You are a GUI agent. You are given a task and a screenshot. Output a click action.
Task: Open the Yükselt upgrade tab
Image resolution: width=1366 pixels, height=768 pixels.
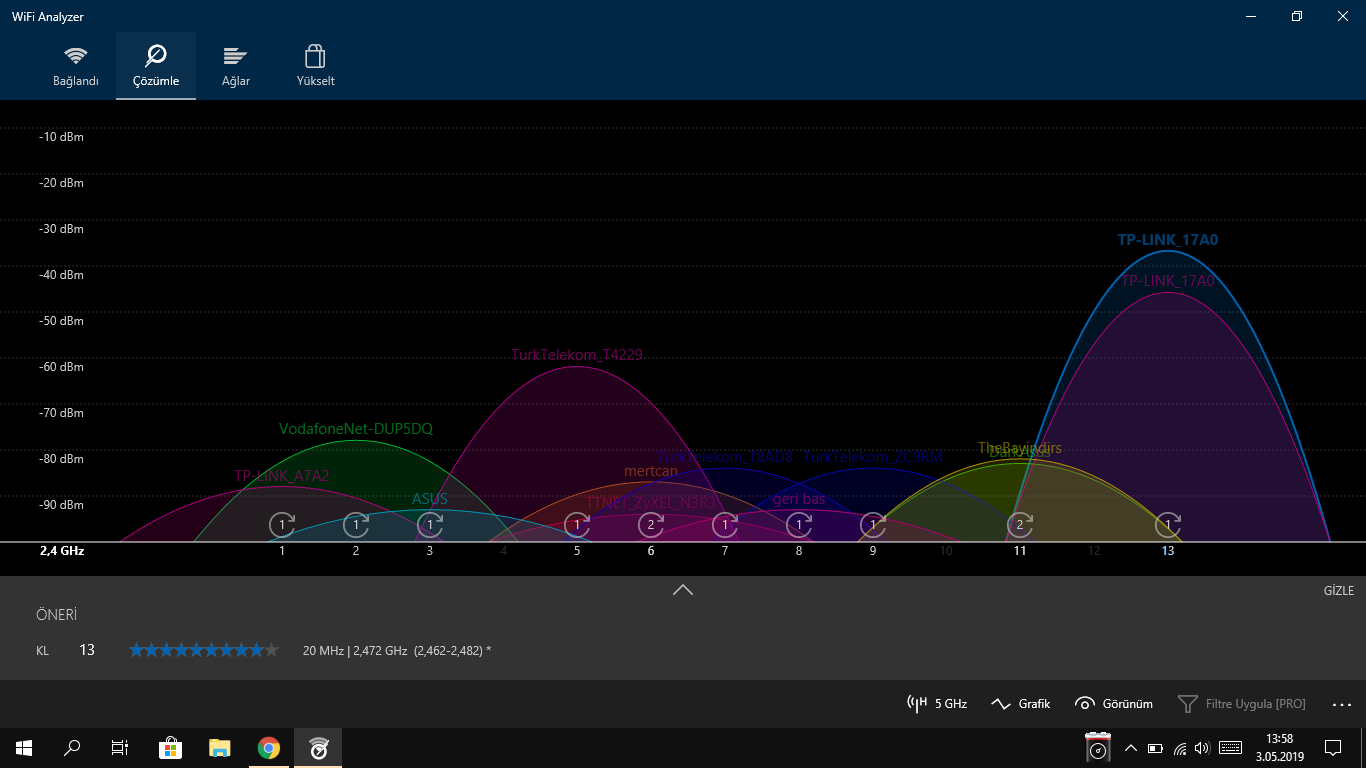click(316, 66)
